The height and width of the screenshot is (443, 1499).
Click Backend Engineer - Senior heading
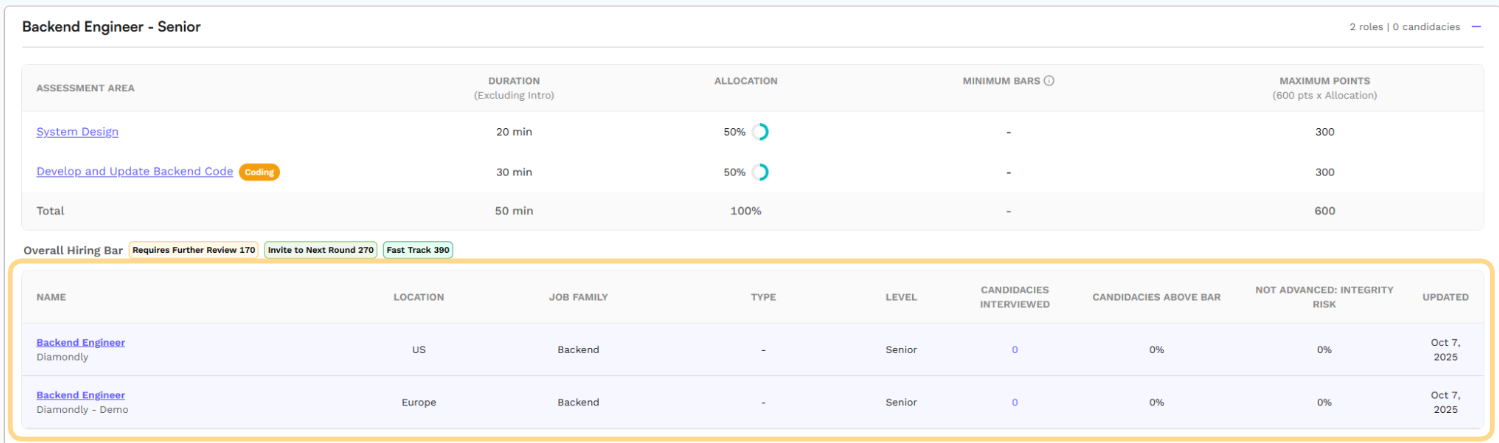tap(111, 27)
